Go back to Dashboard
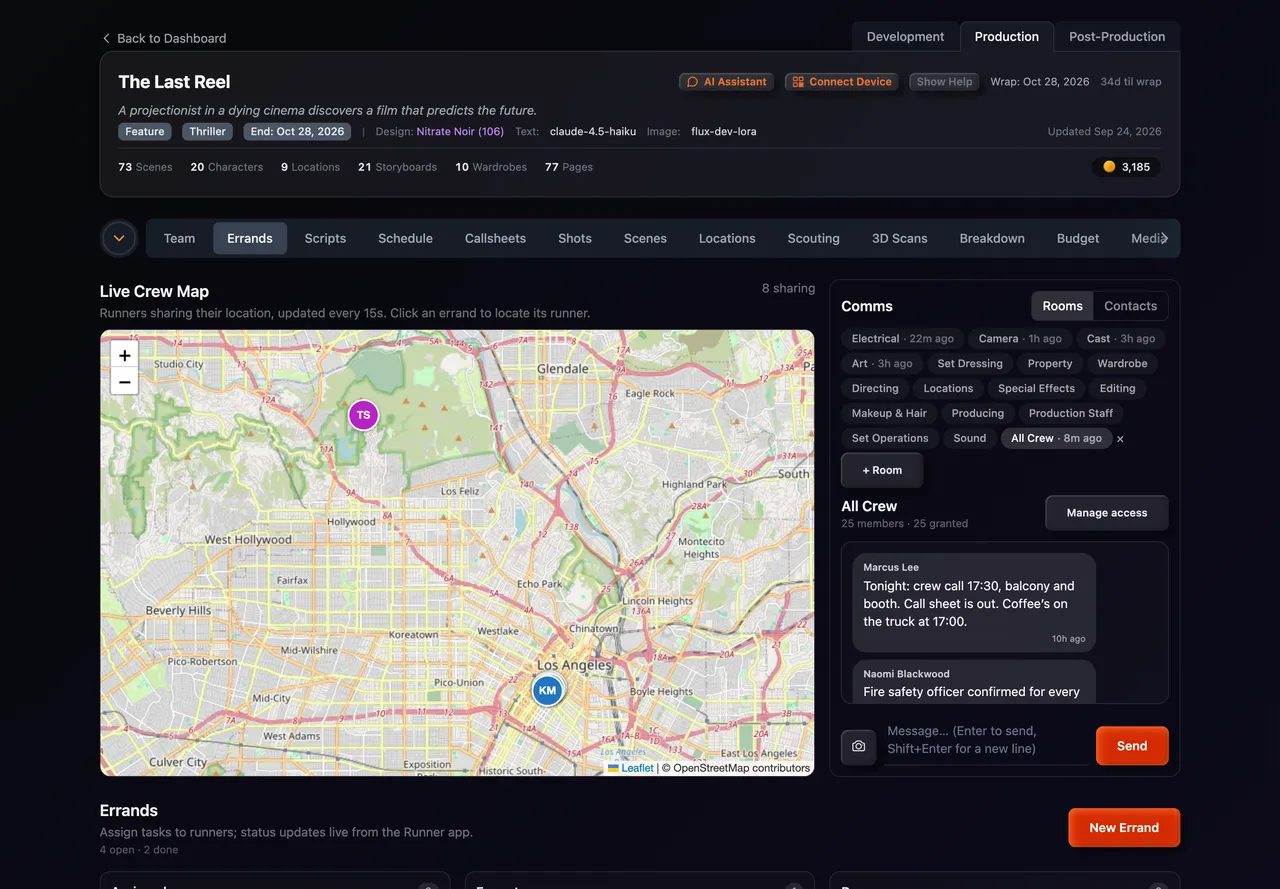The image size is (1280, 889). pos(164,38)
